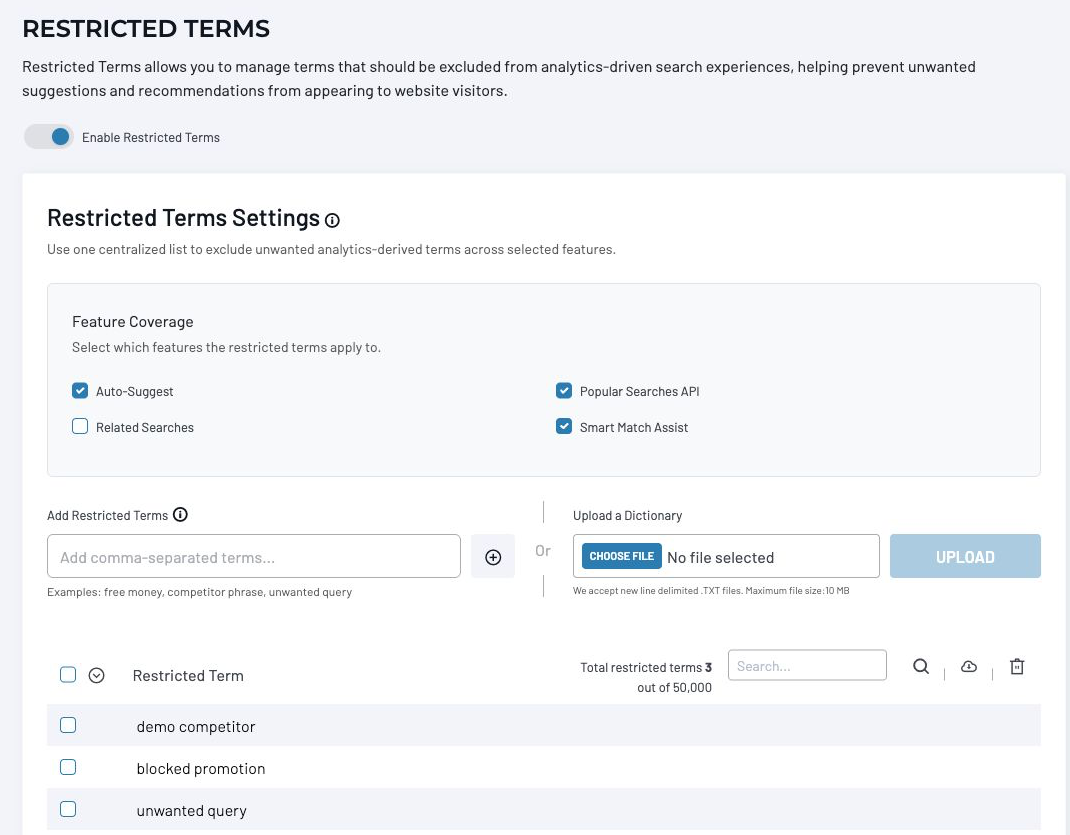This screenshot has height=835, width=1070.
Task: Click the cloud download icon
Action: click(968, 666)
